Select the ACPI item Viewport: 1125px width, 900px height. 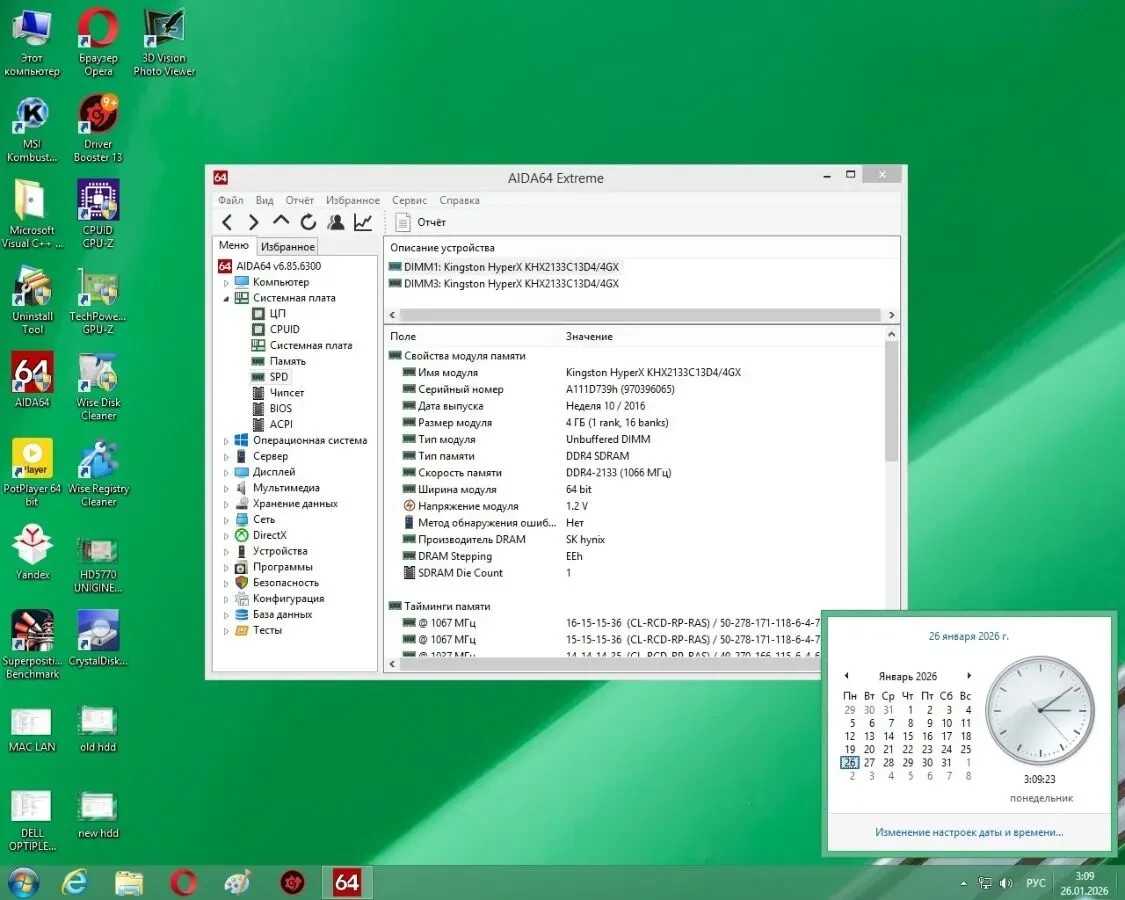click(279, 424)
